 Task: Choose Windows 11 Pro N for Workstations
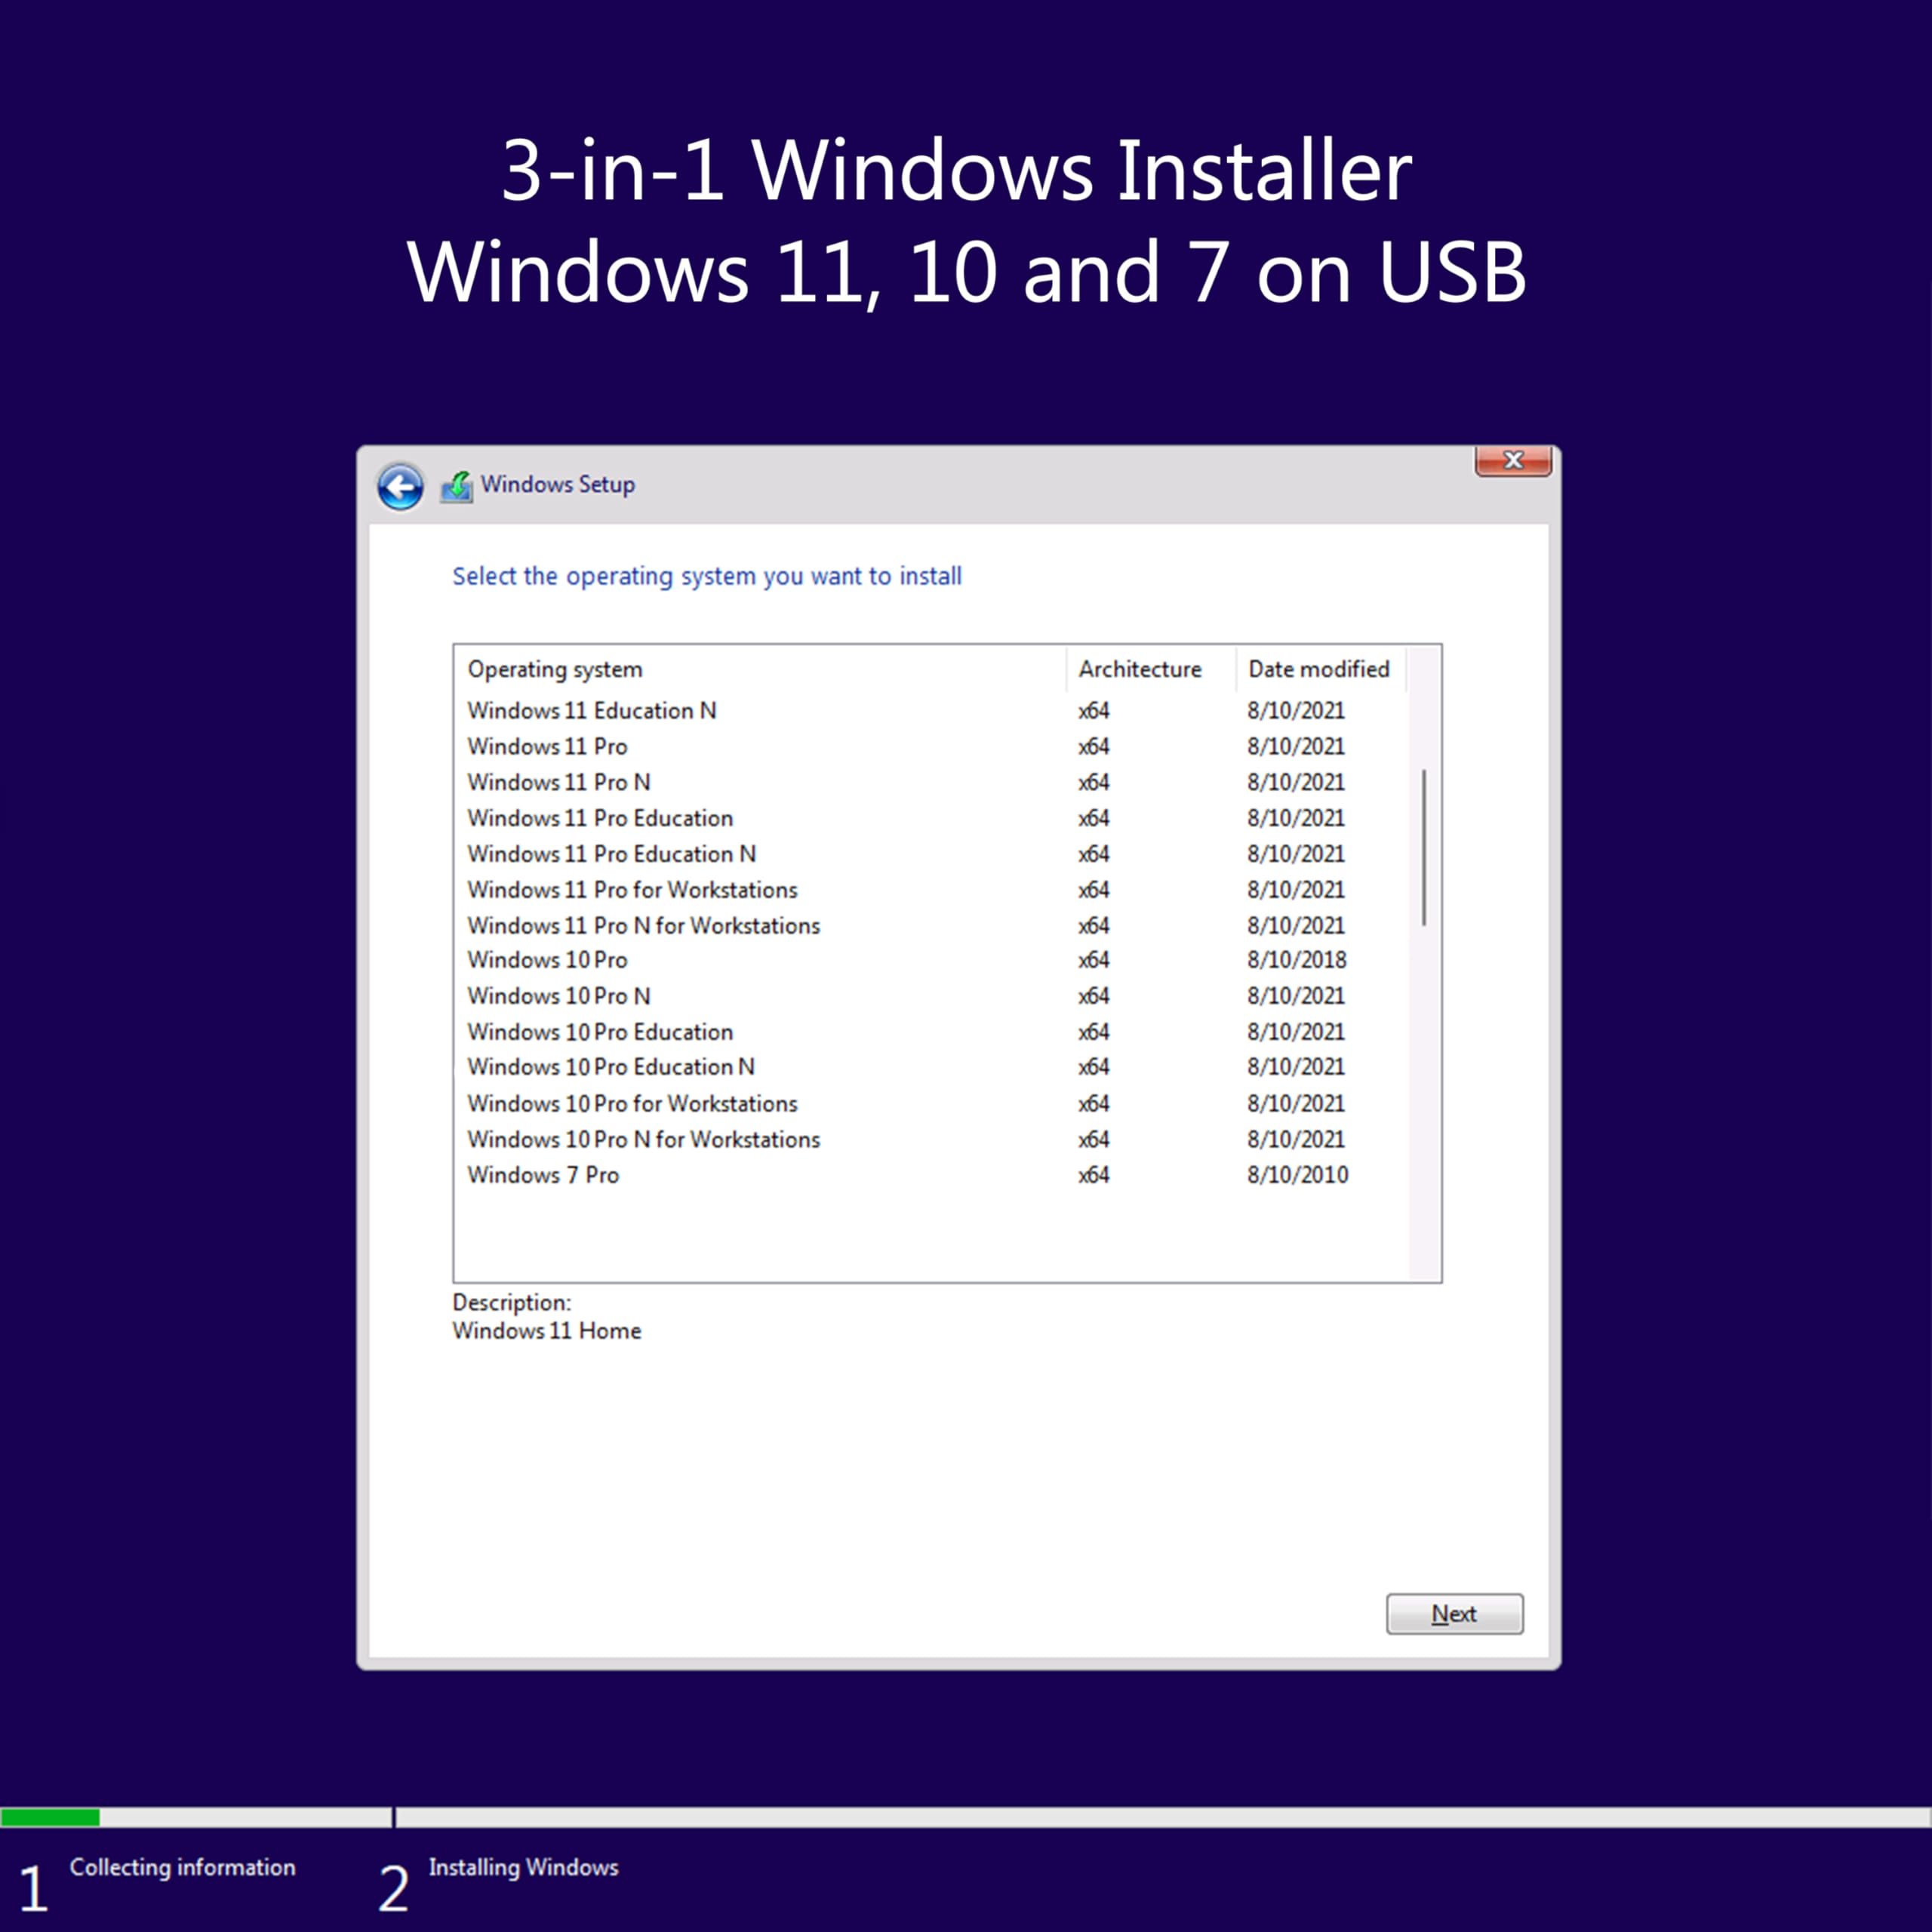coord(643,926)
